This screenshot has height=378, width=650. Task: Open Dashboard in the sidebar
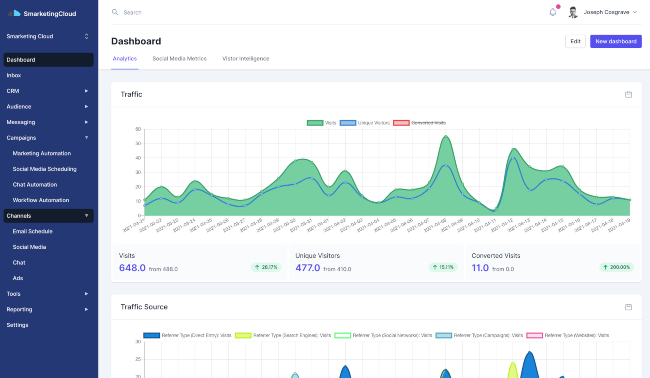pos(49,60)
